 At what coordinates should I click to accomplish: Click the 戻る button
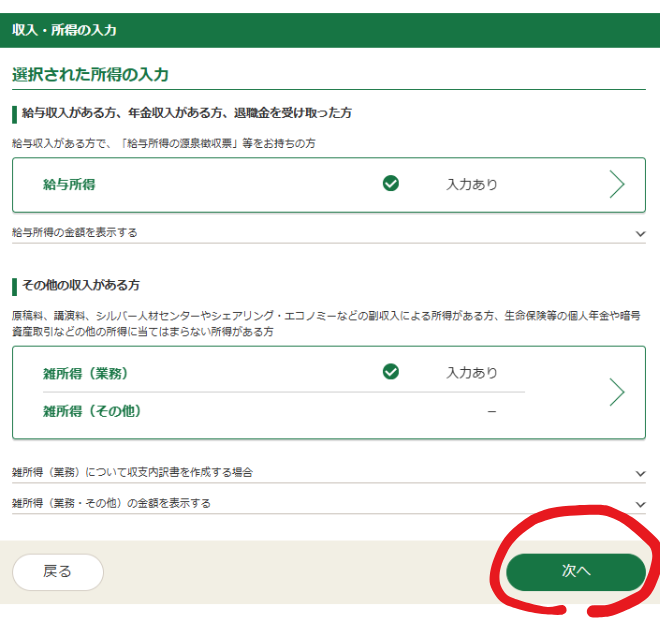58,572
